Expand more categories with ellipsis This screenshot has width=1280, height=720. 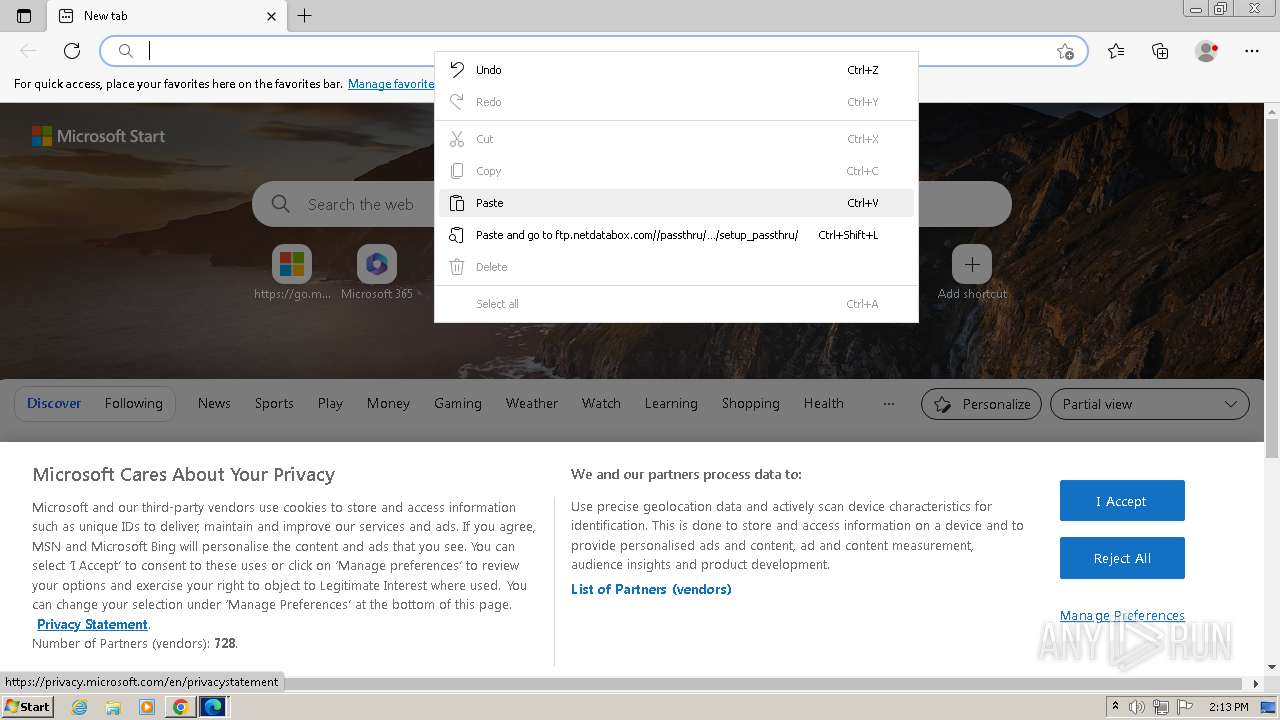point(889,404)
